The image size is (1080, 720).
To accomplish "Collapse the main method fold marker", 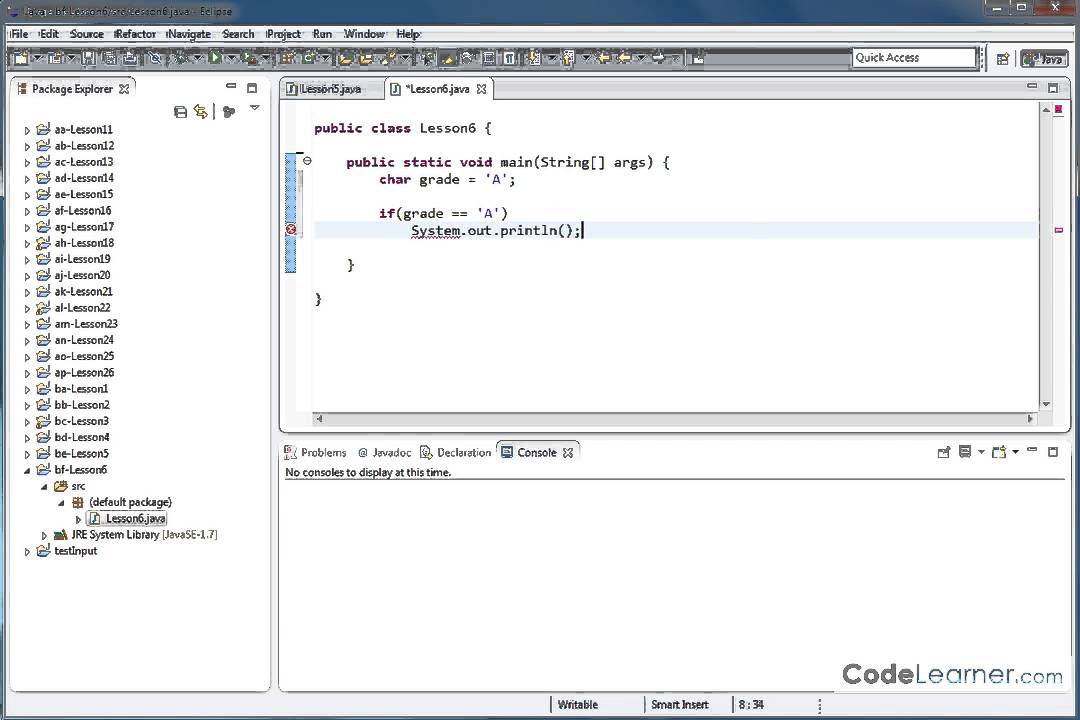I will click(x=307, y=161).
